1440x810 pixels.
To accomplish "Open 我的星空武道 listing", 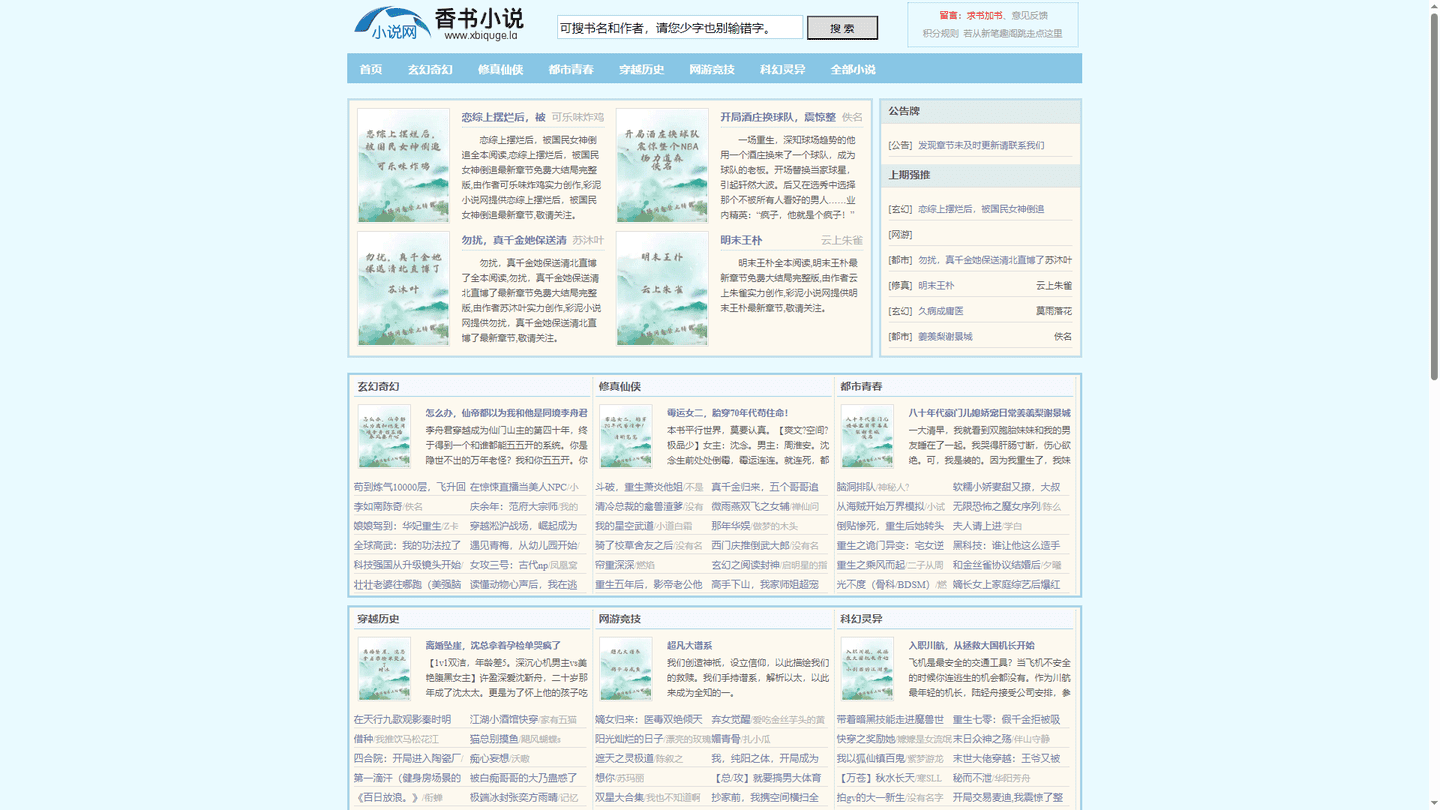I will 624,526.
